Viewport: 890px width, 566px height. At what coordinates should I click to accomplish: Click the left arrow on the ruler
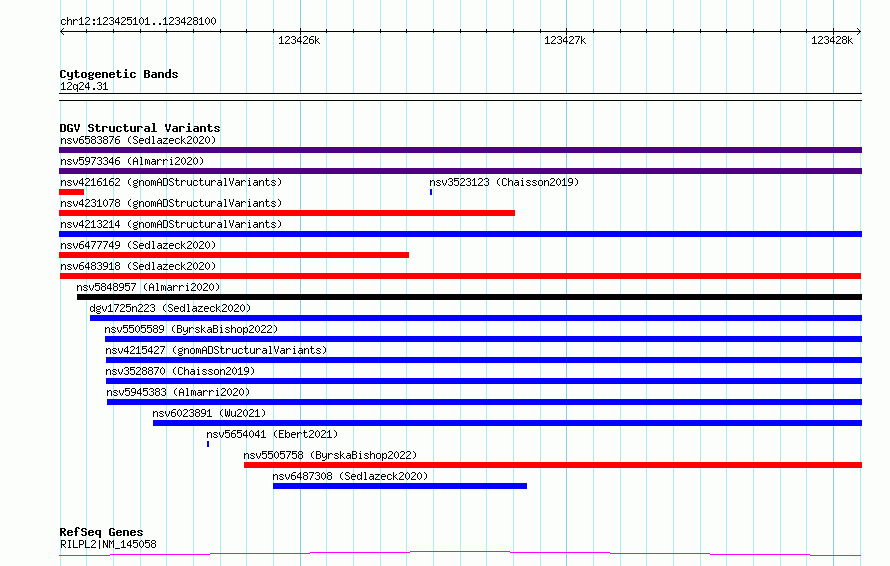point(62,32)
